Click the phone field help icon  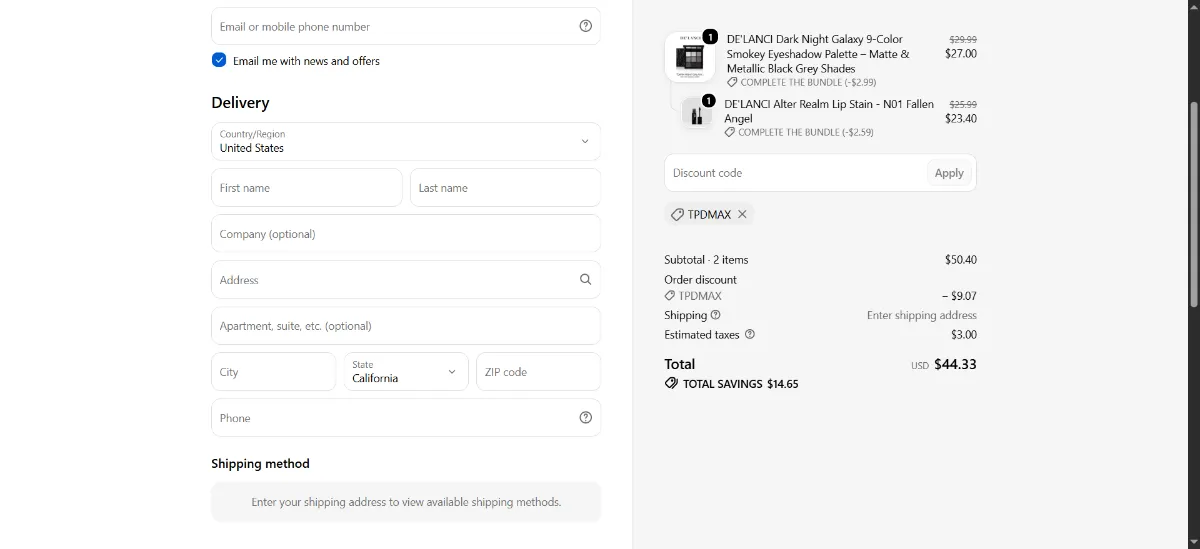pos(586,418)
